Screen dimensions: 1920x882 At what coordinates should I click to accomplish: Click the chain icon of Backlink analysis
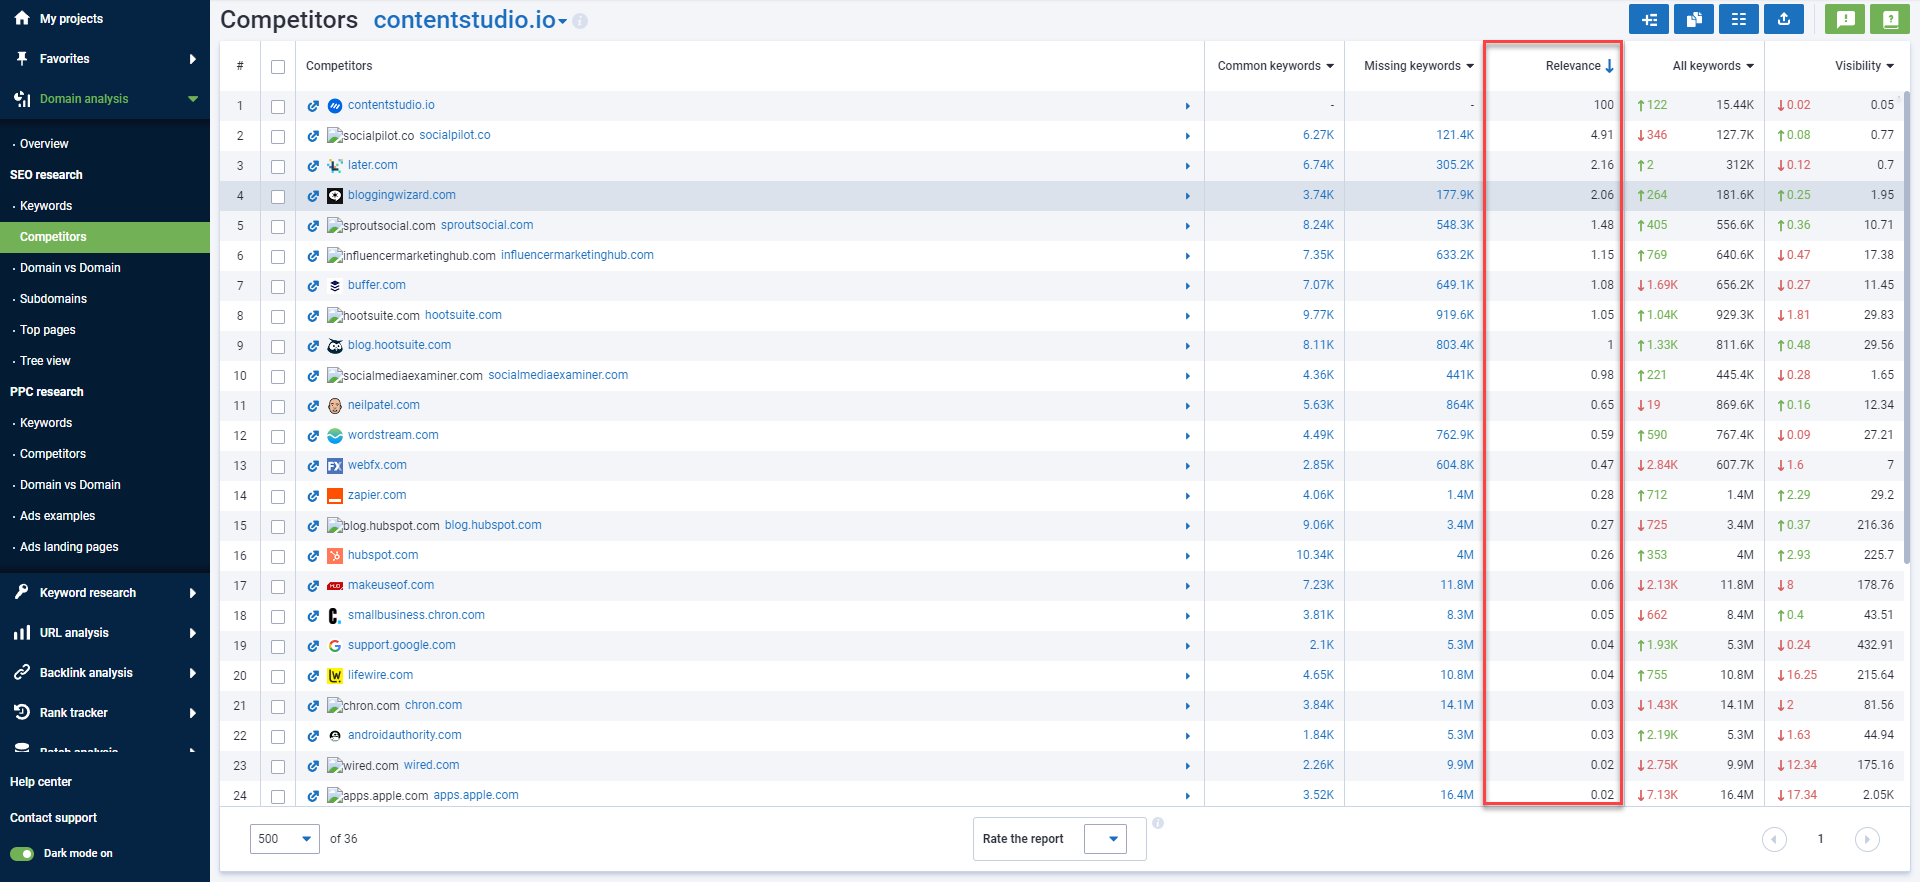pyautogui.click(x=22, y=672)
